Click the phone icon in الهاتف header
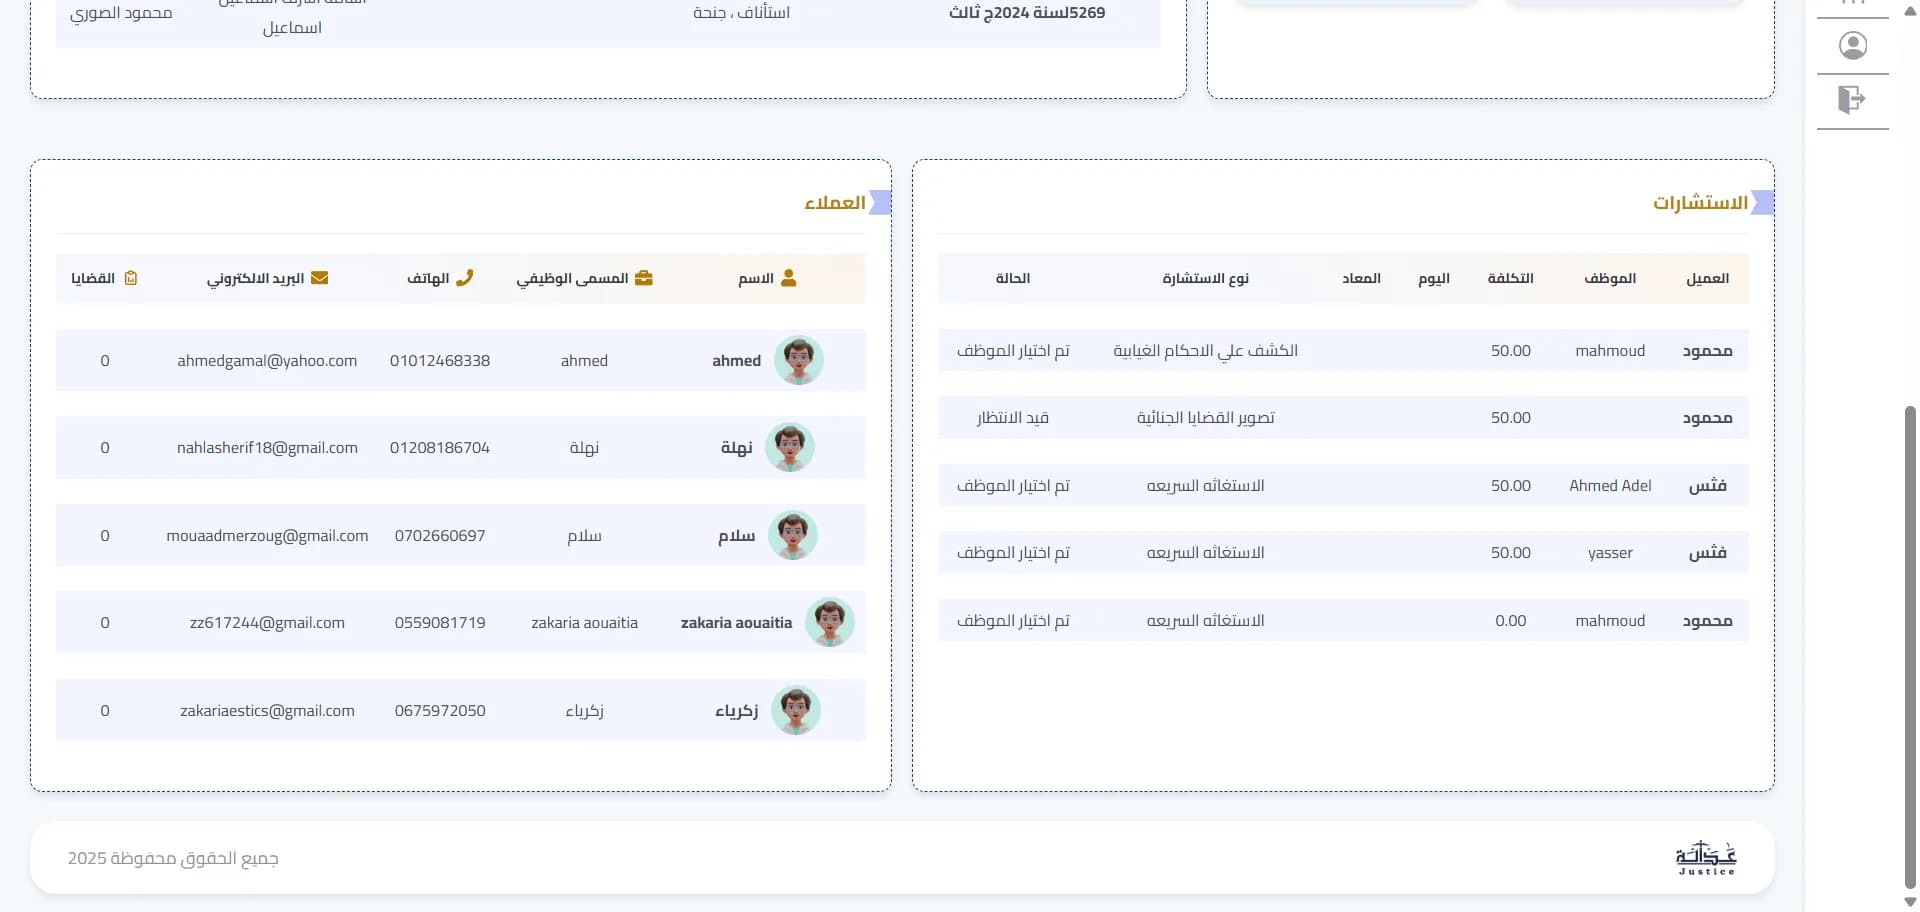The width and height of the screenshot is (1920, 912). tap(464, 278)
